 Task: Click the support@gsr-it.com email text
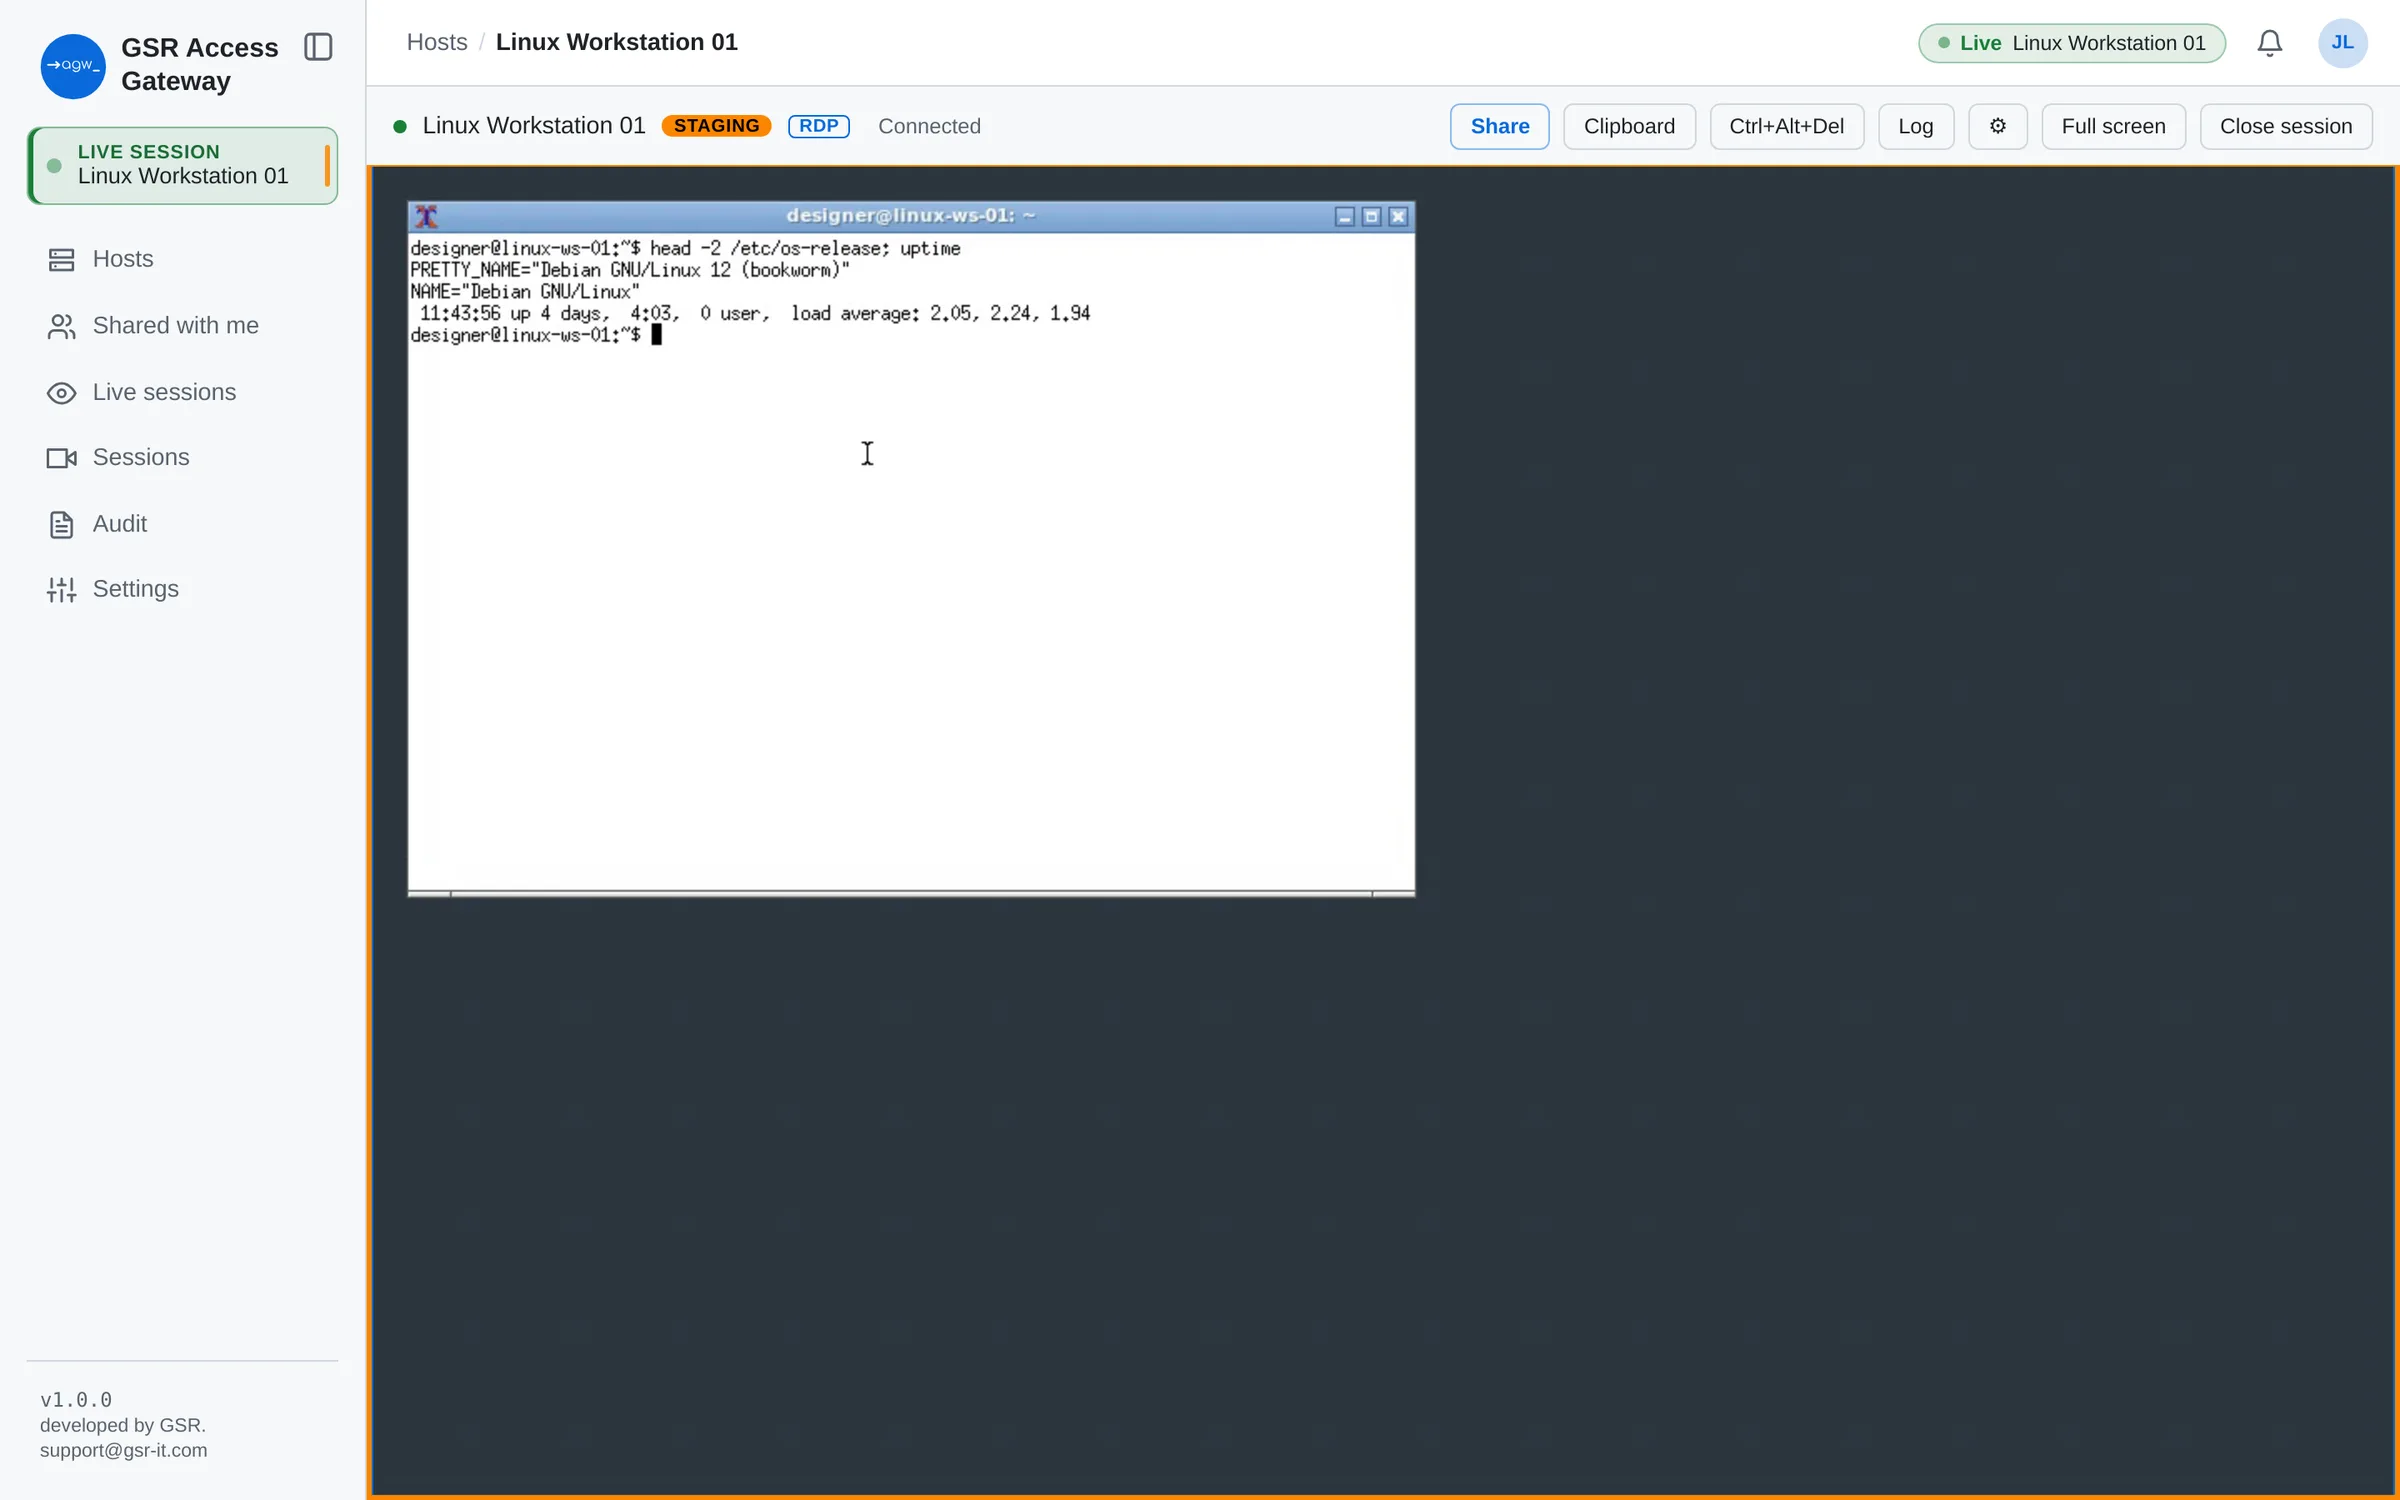coord(123,1450)
